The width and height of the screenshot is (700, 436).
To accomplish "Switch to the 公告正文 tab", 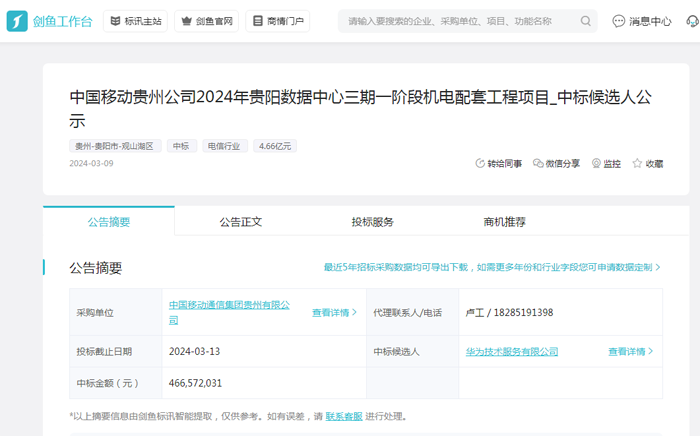I will coord(240,222).
